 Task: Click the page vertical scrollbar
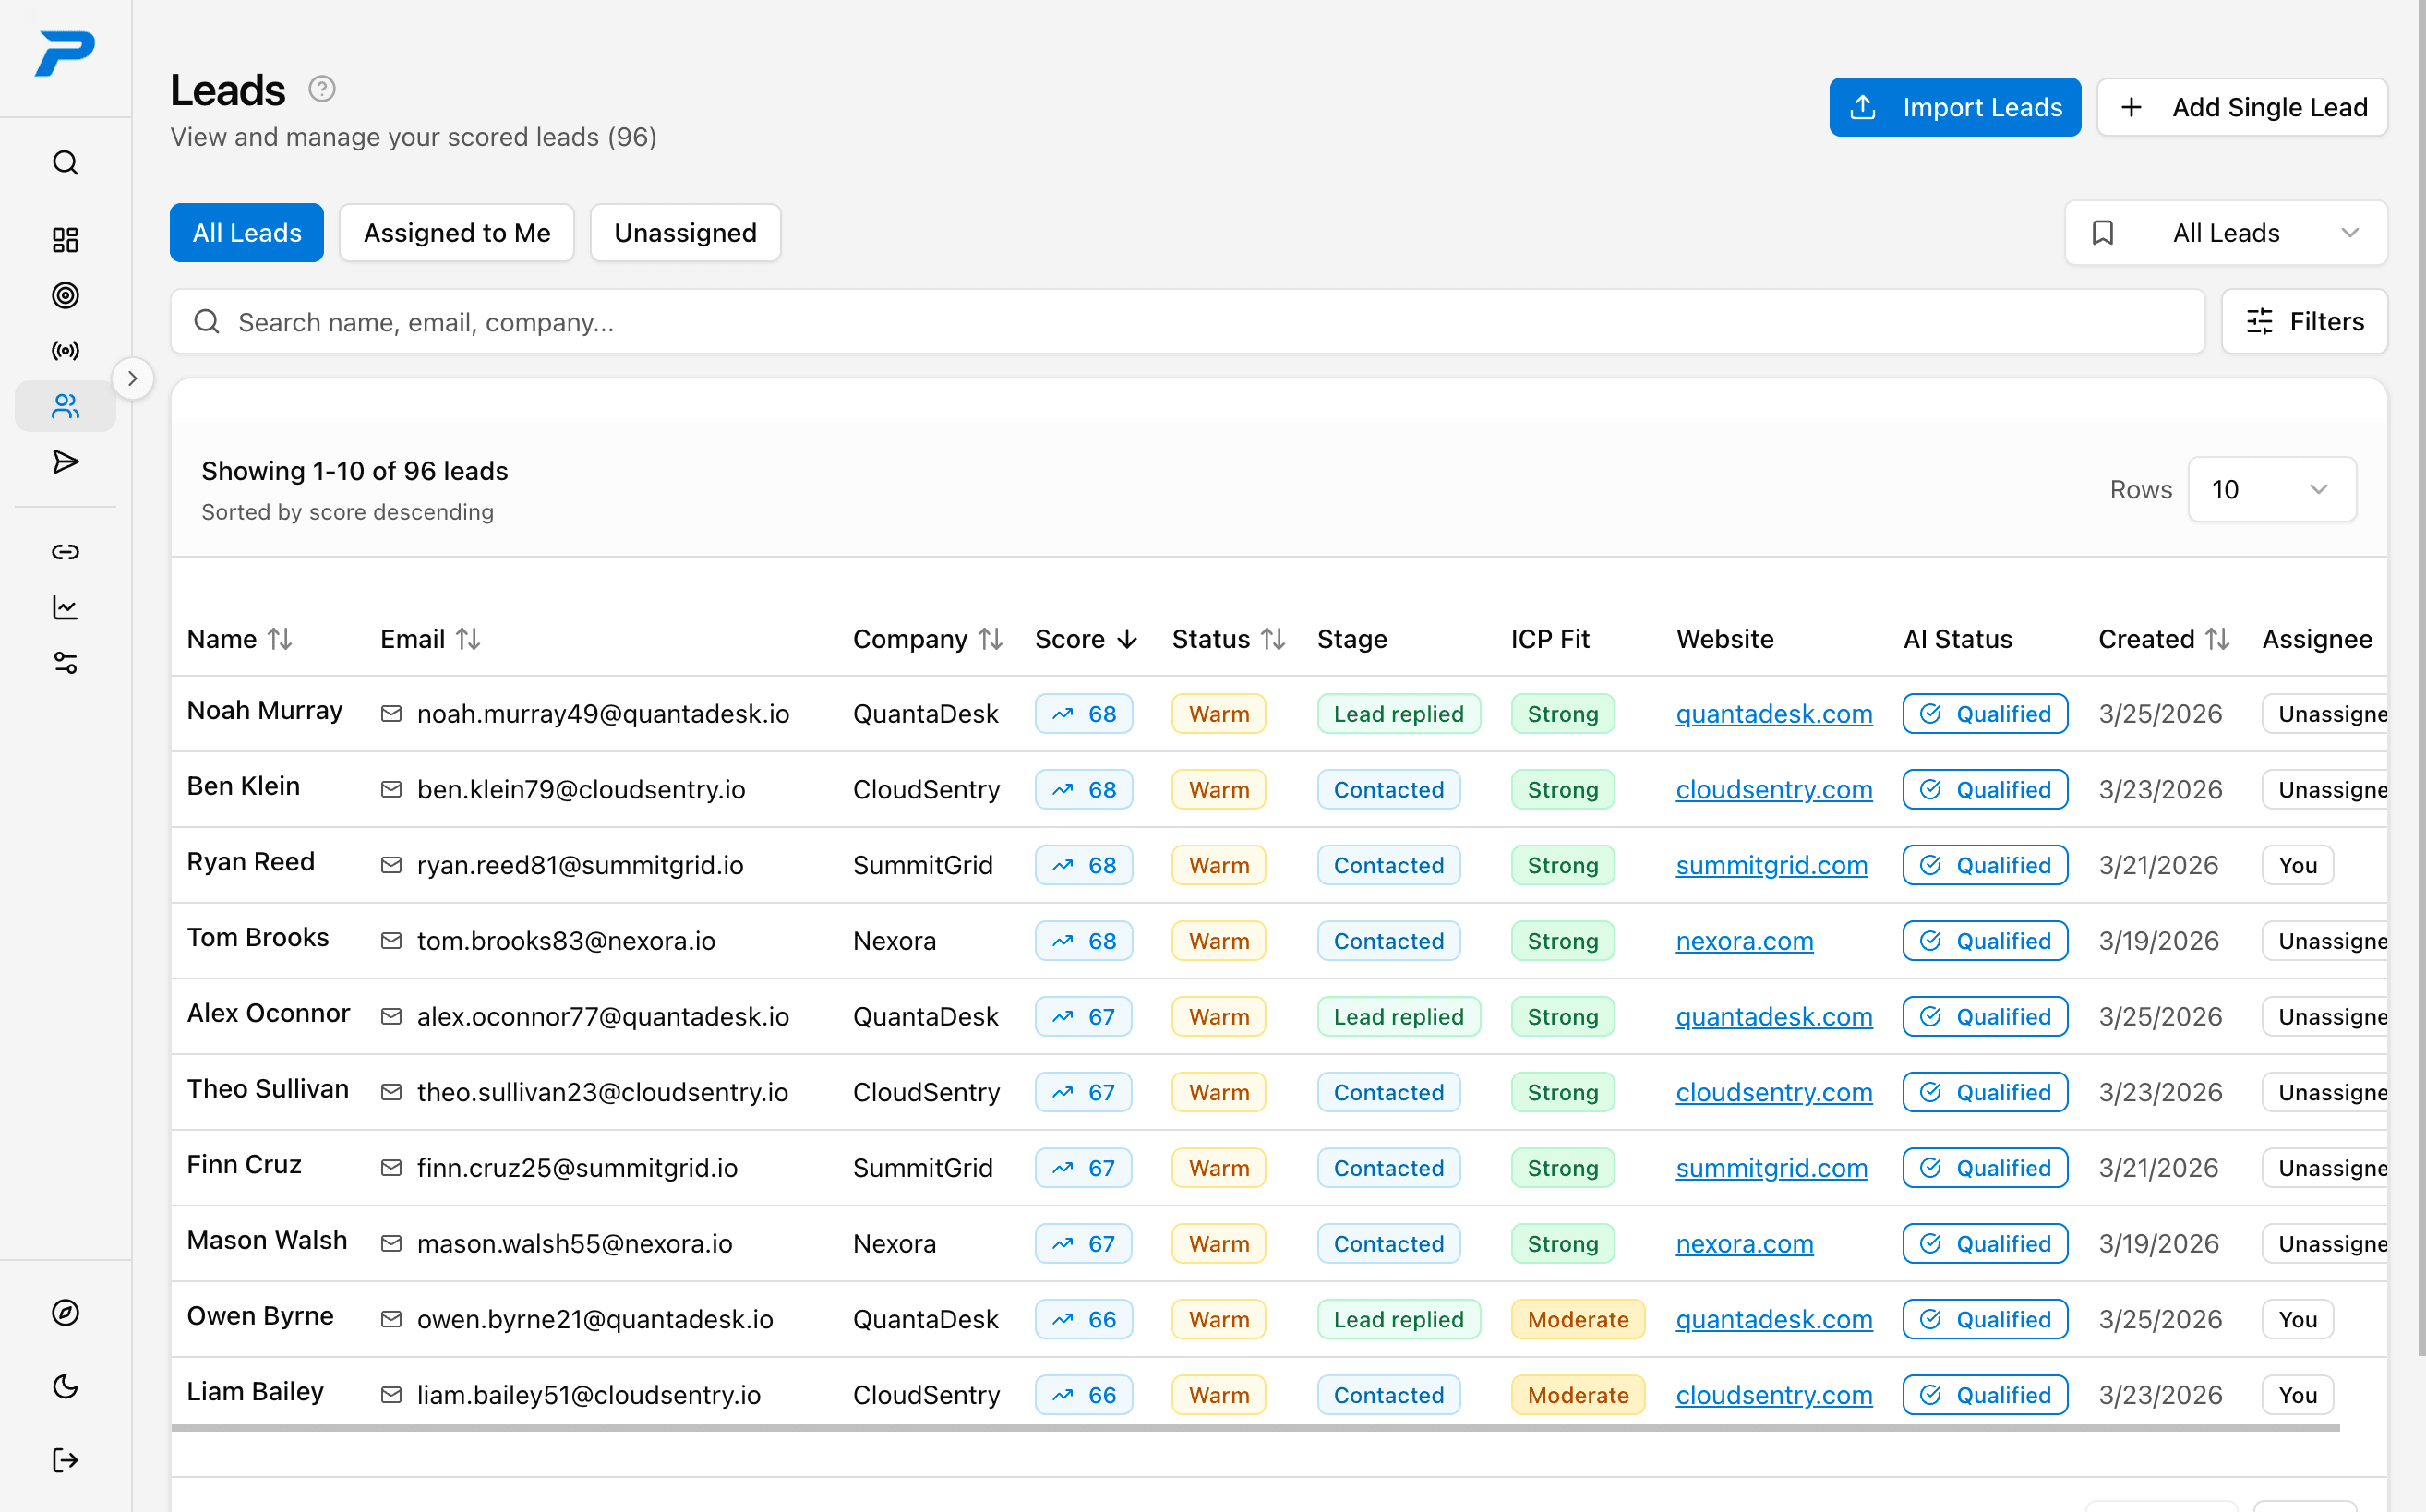(x=2421, y=678)
